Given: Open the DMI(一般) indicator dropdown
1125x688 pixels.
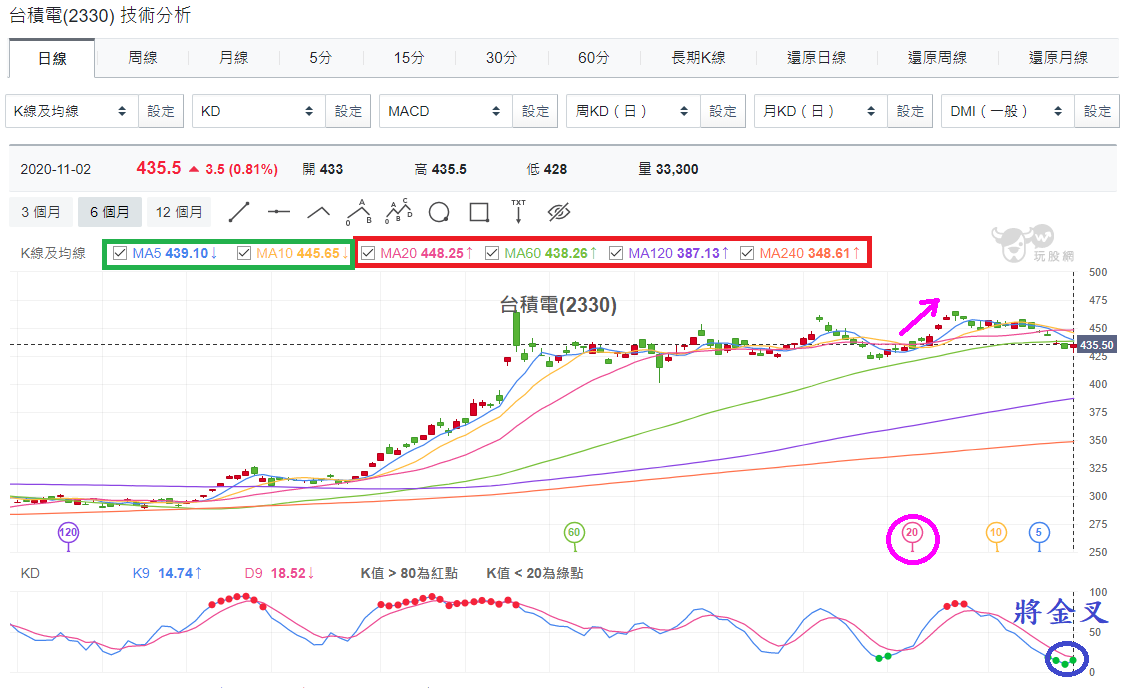Looking at the screenshot, I should coord(1007,111).
